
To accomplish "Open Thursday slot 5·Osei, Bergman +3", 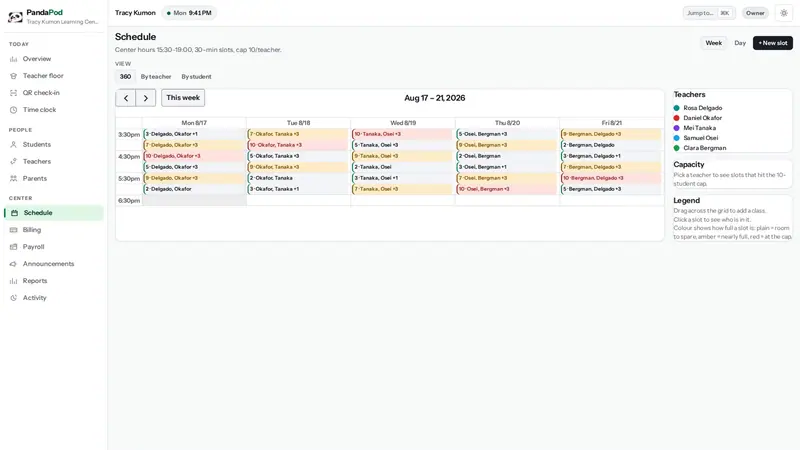I will click(x=507, y=134).
